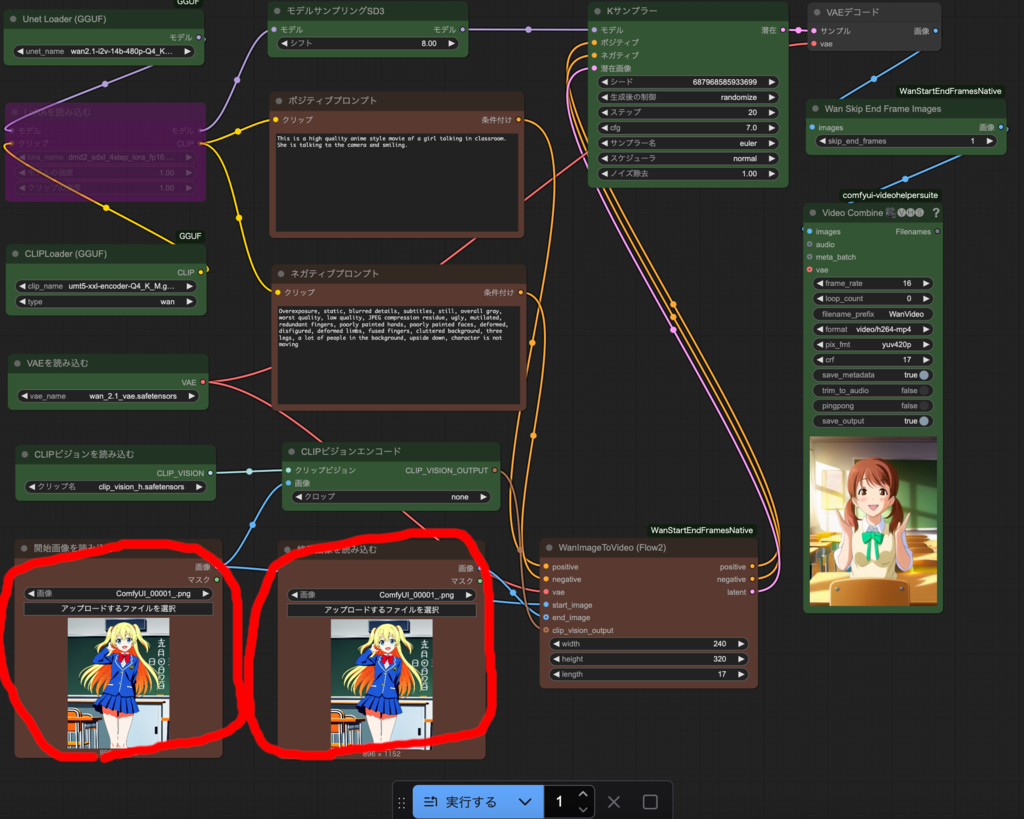Click the comfyui-videohelpersuite badge label

coord(889,195)
